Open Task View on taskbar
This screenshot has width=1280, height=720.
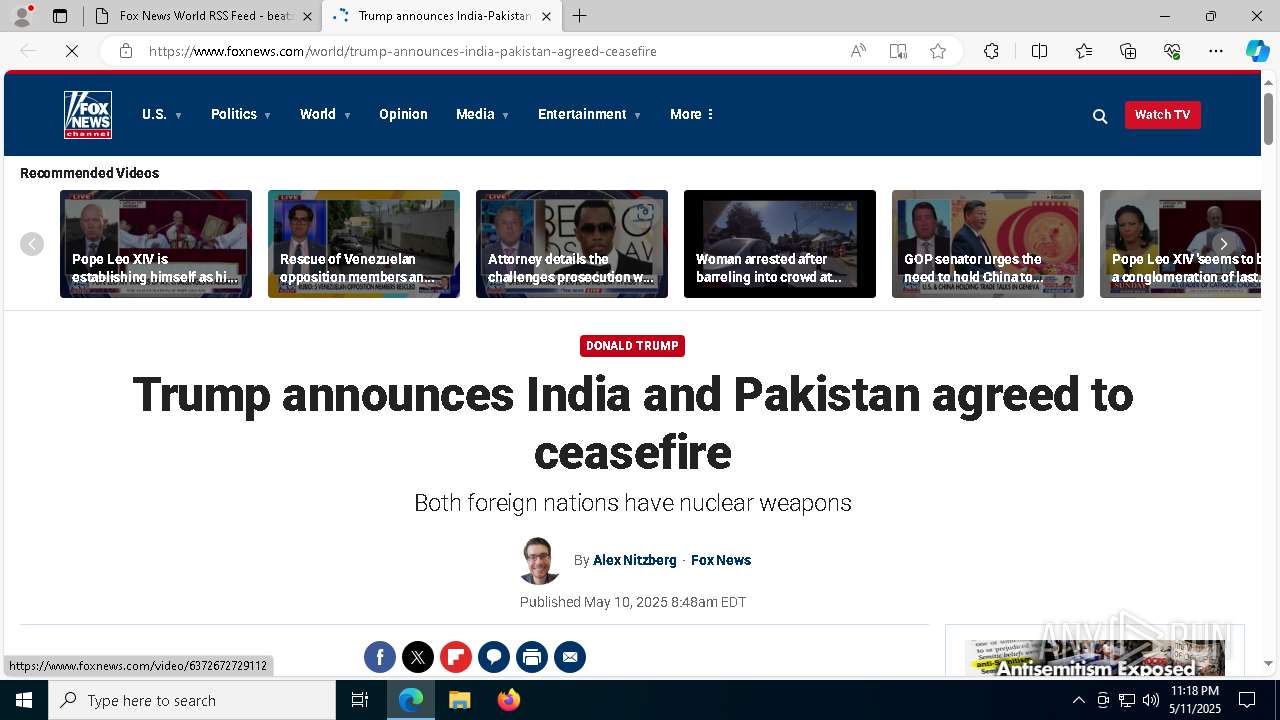360,700
